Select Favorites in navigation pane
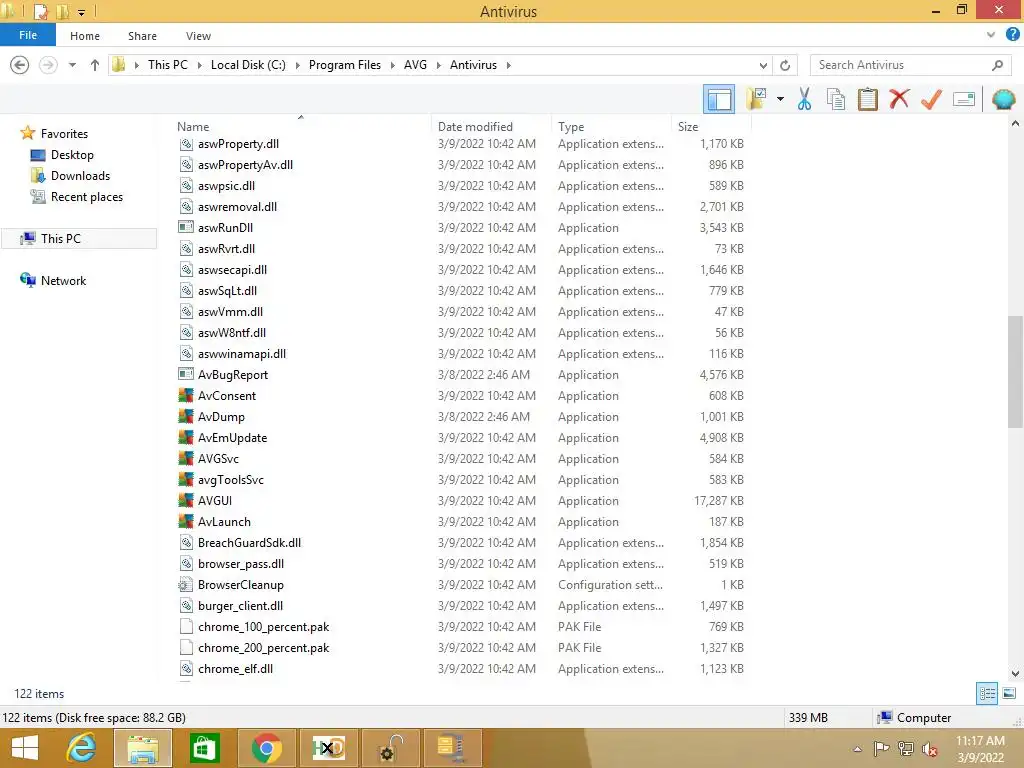1024x768 pixels. click(64, 133)
